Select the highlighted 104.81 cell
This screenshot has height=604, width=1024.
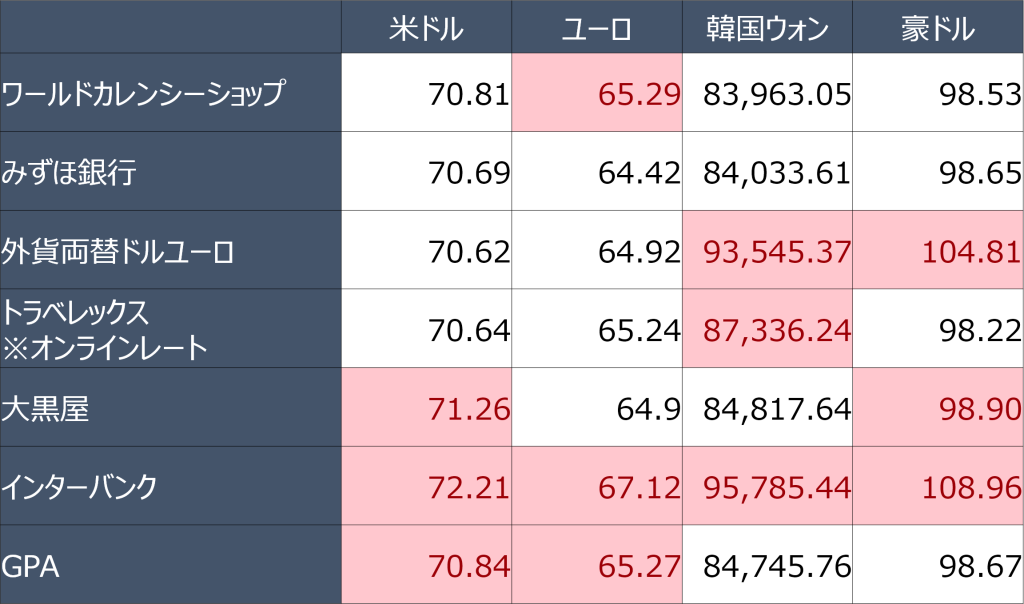coord(938,250)
